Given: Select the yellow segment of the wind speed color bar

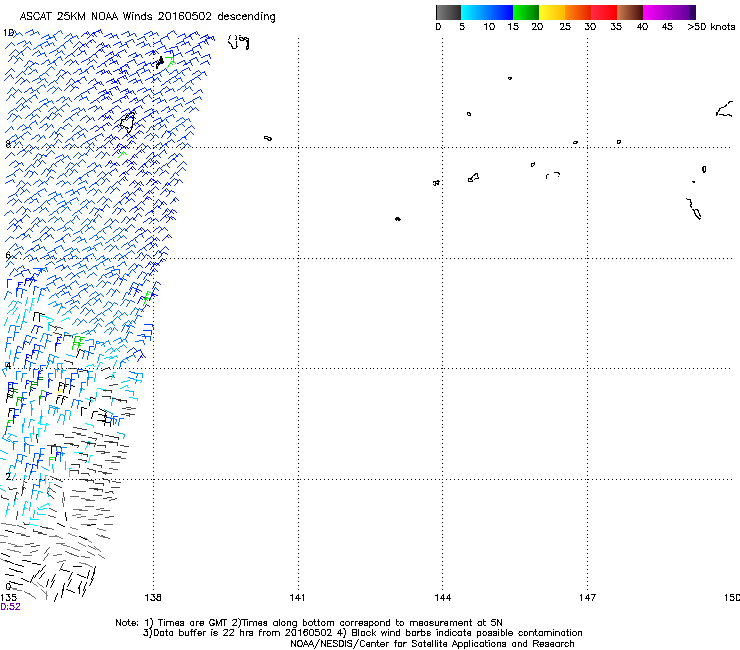Looking at the screenshot, I should point(552,12).
